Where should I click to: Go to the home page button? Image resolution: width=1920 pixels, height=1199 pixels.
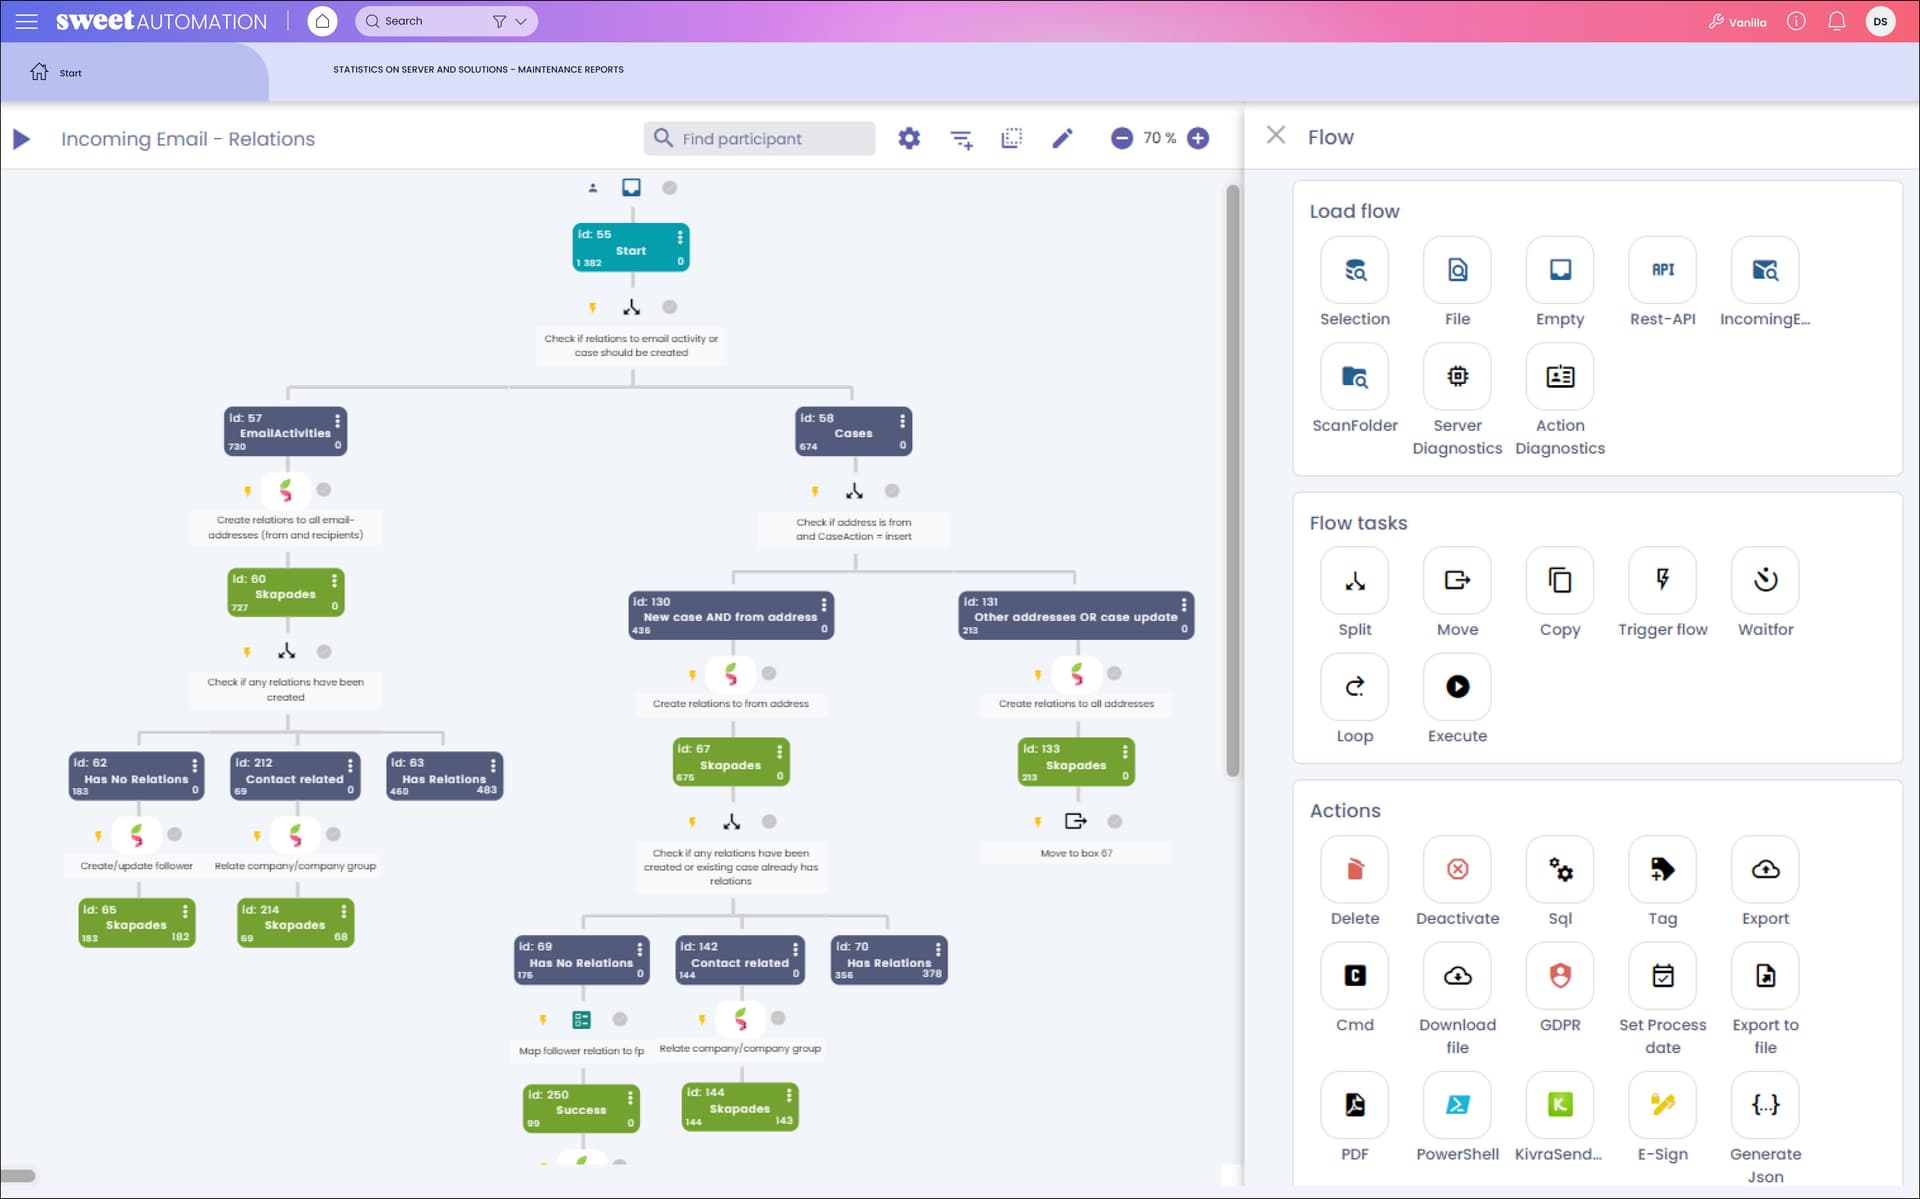(322, 21)
